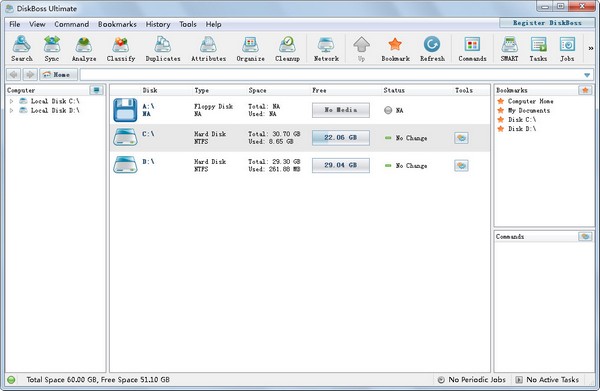Click the SMART disk monitor icon

[x=509, y=49]
